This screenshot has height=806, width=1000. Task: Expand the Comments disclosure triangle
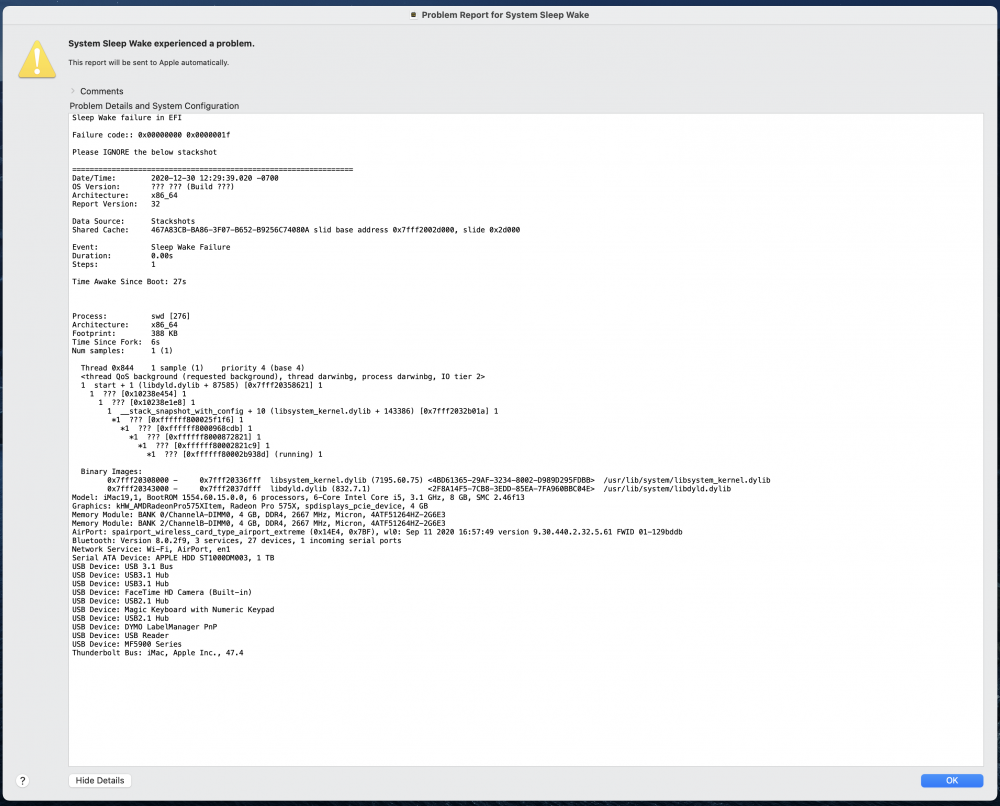pos(73,91)
